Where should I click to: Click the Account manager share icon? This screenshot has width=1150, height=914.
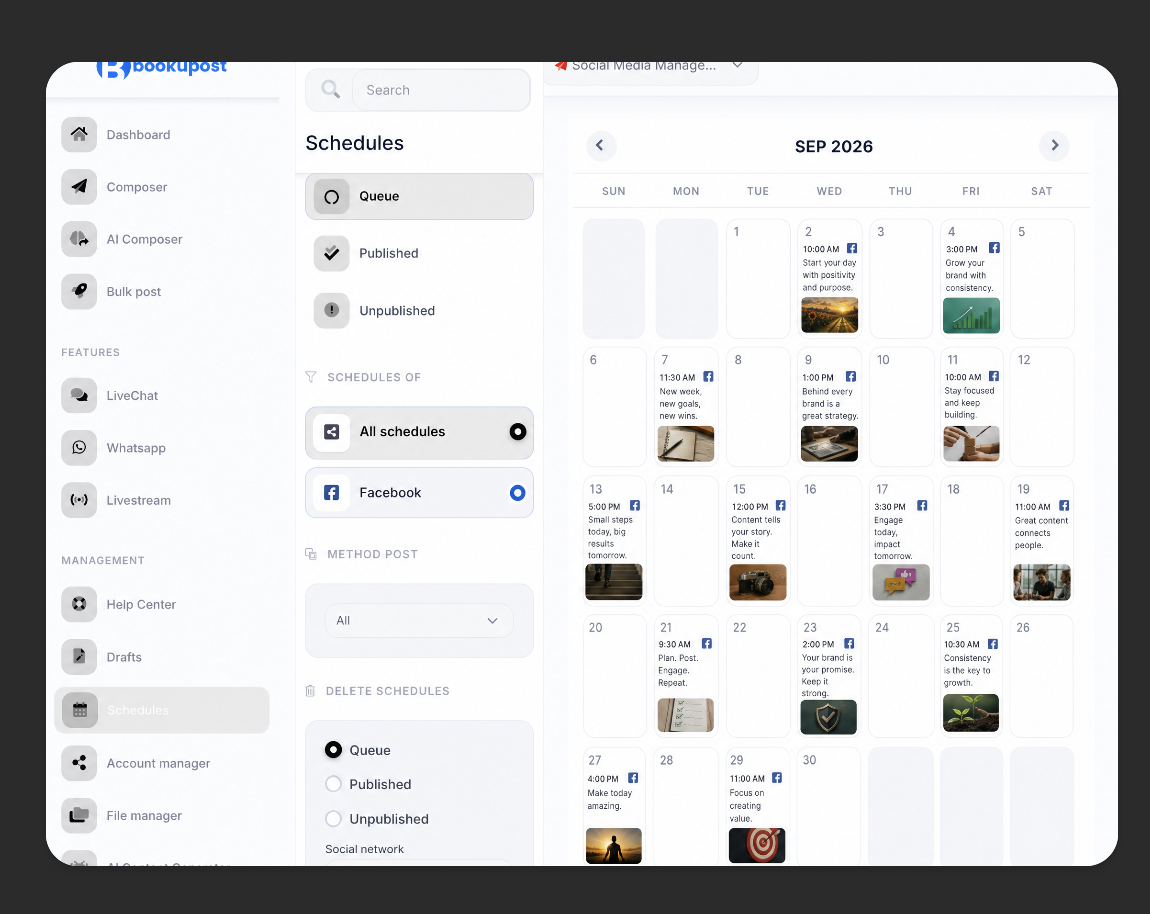79,763
